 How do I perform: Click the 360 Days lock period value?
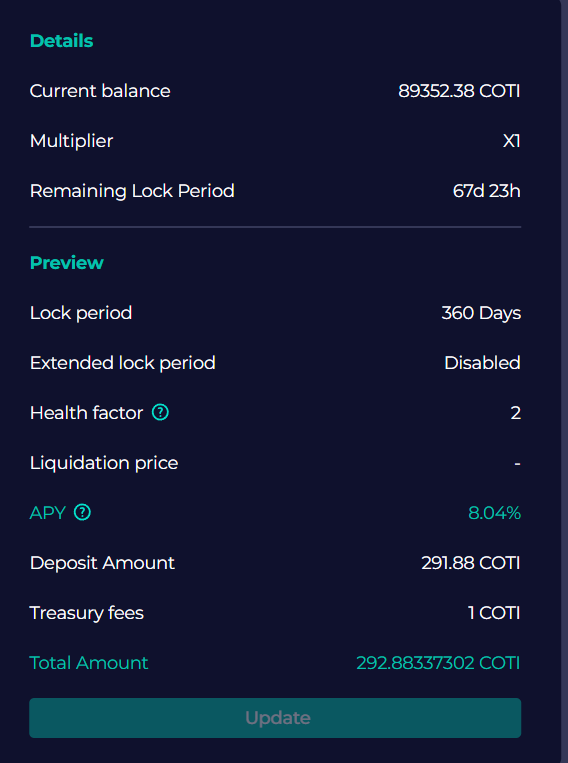point(481,313)
